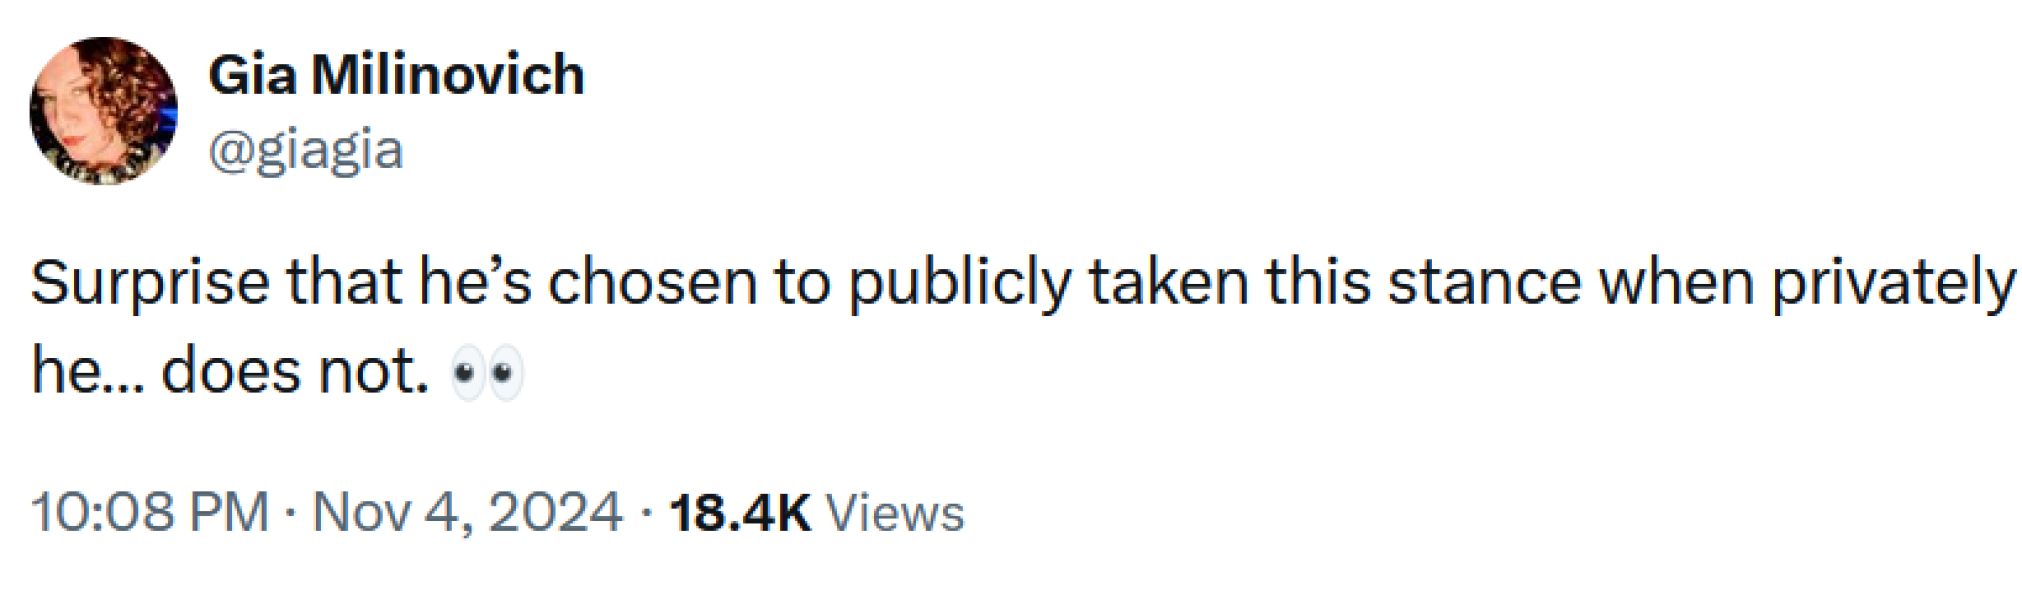Viewport: 2022px width, 600px height.
Task: Open the Gia Milinovich display name link
Action: pyautogui.click(x=396, y=75)
